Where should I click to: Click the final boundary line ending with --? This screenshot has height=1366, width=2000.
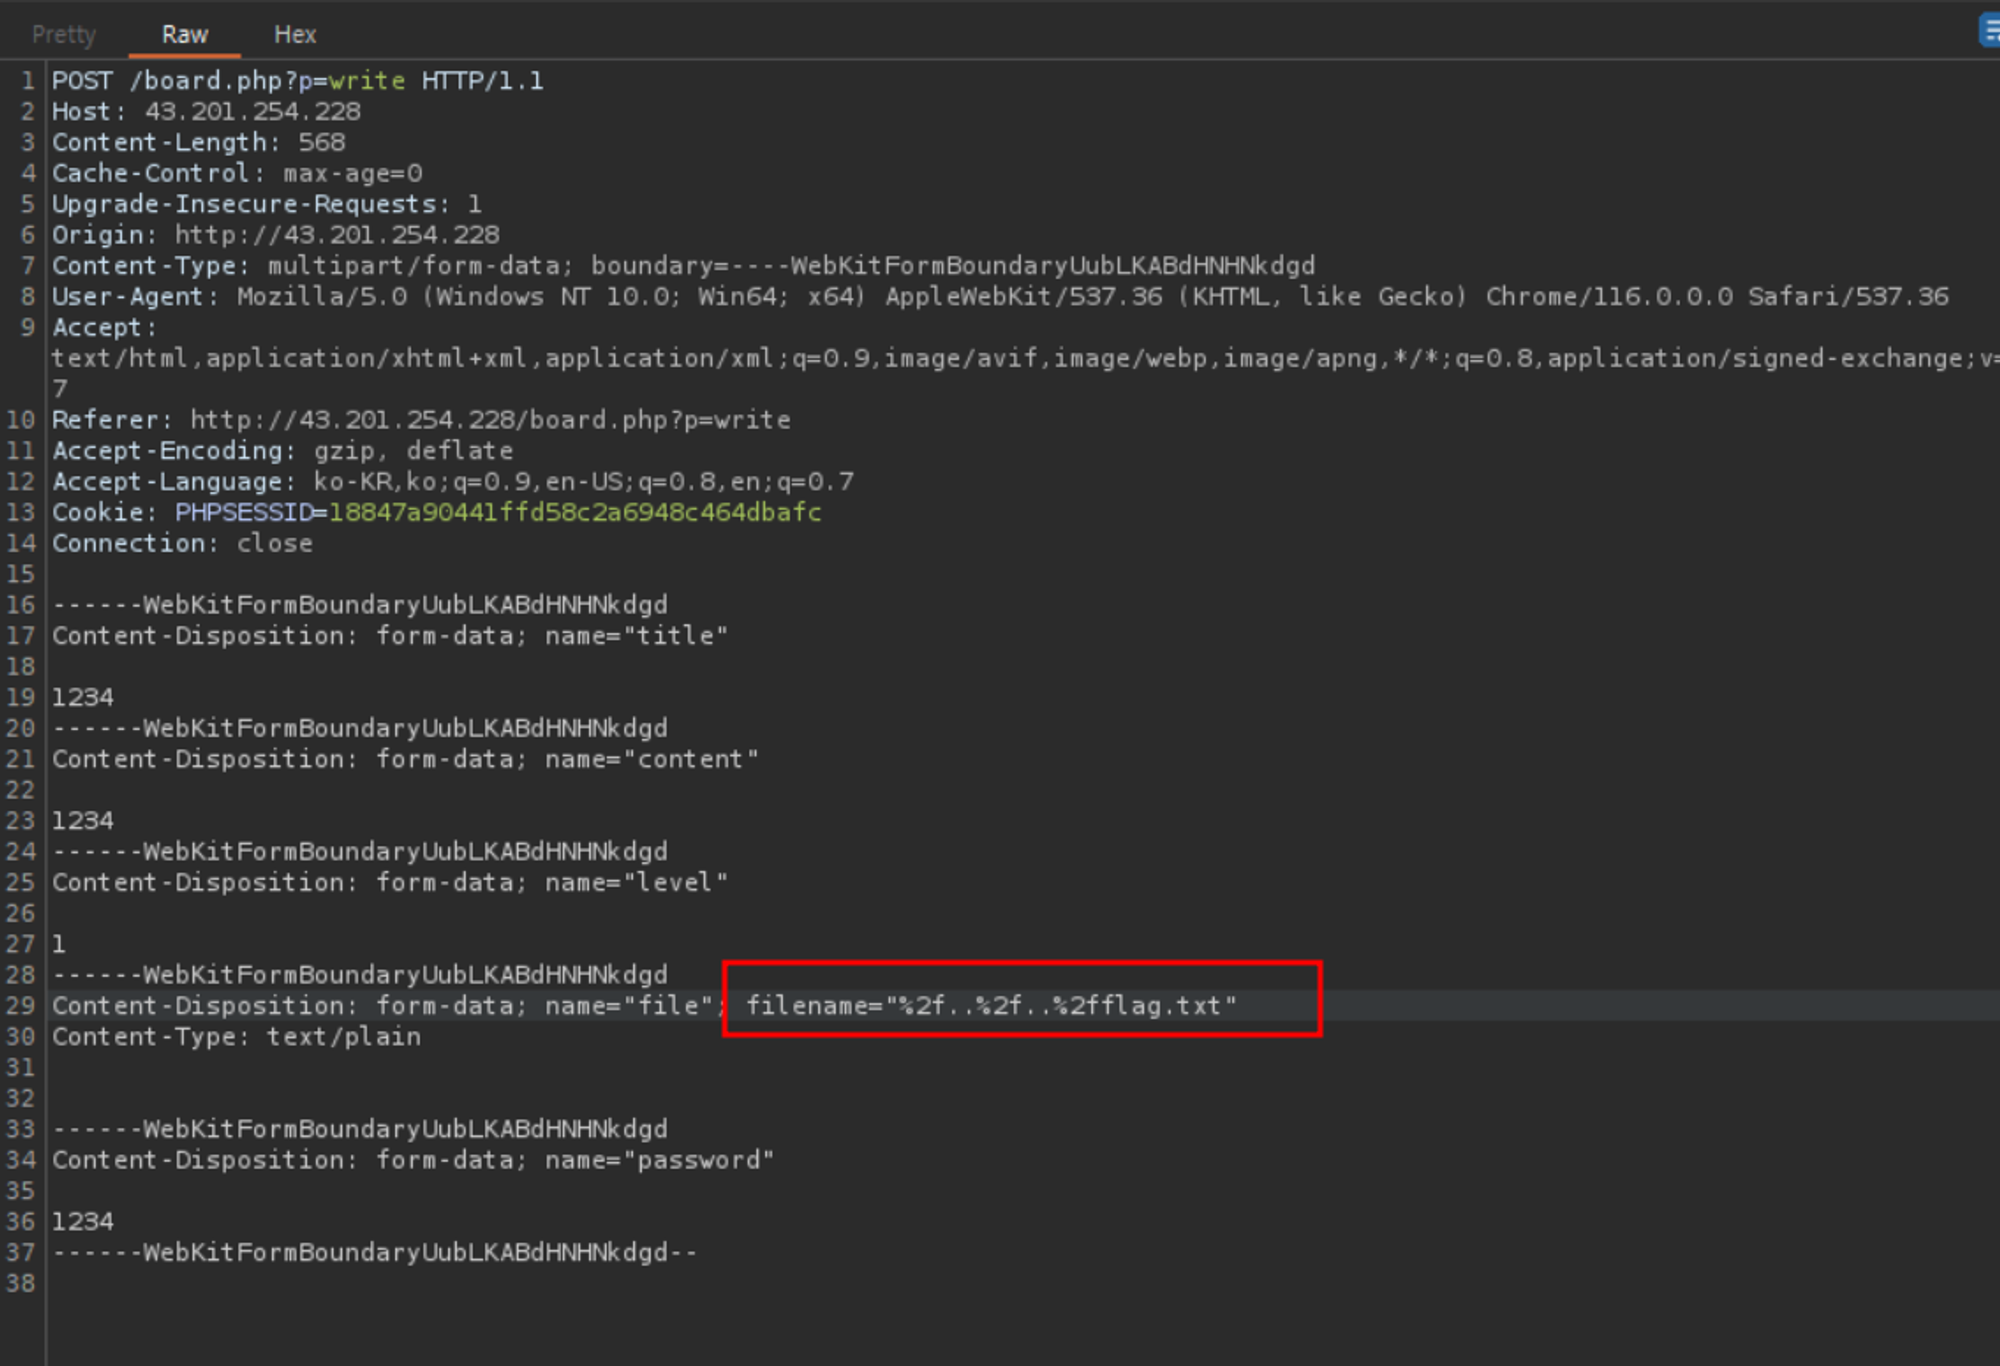[374, 1253]
